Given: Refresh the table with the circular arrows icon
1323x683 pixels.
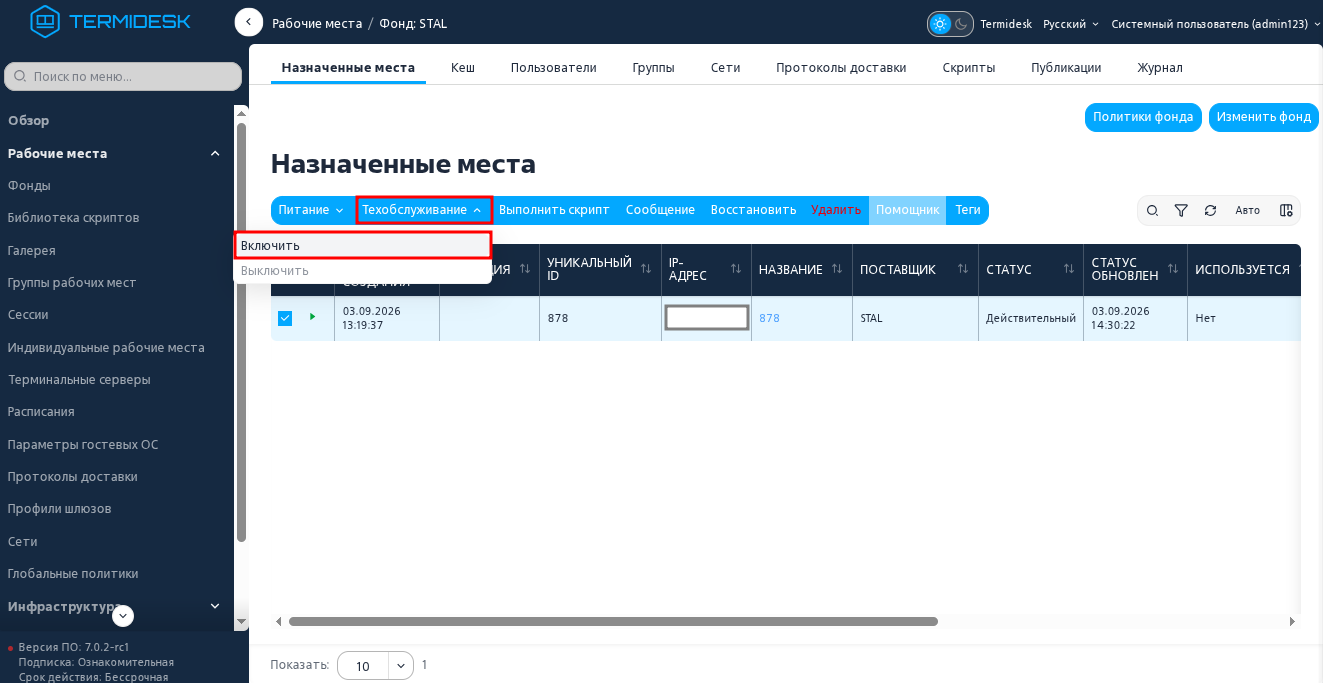Looking at the screenshot, I should pyautogui.click(x=1210, y=210).
